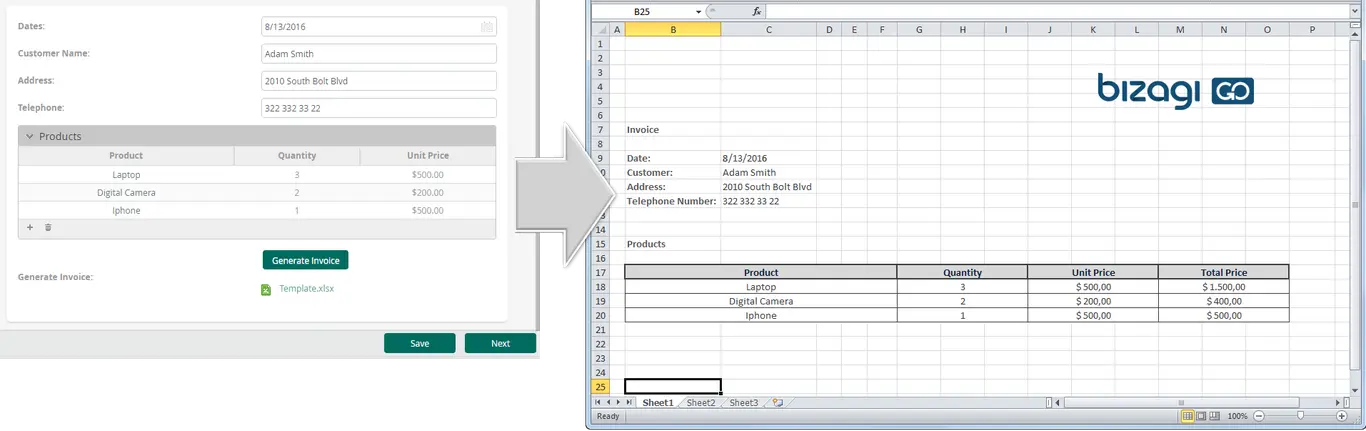Switch to Page Break Preview icon
The height and width of the screenshot is (431, 1366).
point(1215,416)
